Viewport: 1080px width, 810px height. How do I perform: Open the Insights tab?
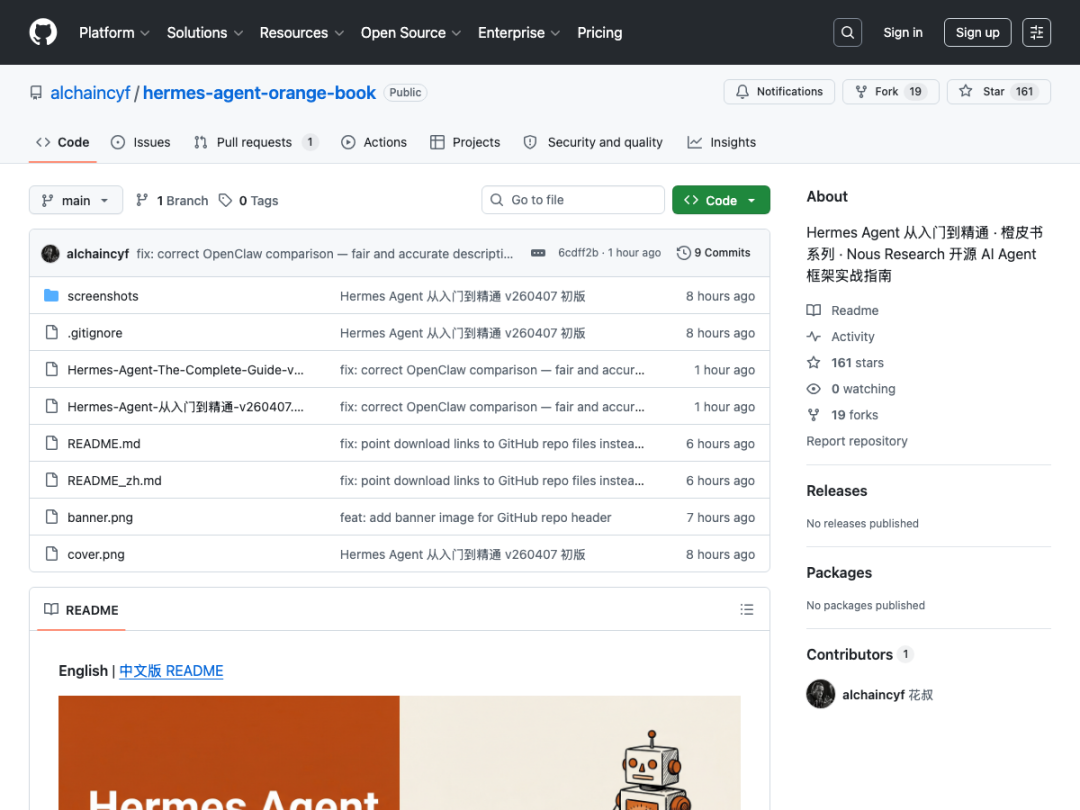721,142
